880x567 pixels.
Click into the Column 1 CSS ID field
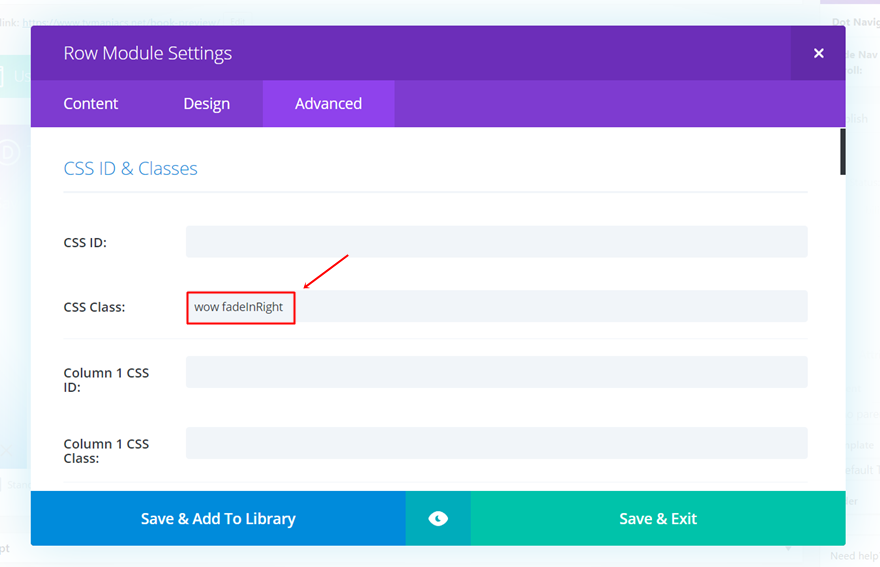(496, 372)
